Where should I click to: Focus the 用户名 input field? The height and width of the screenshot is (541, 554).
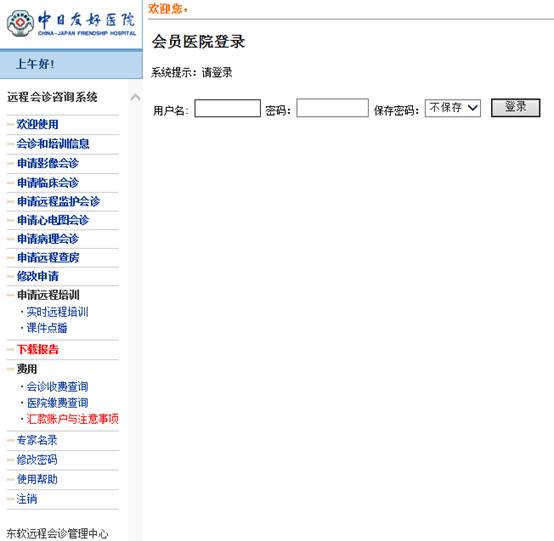click(x=228, y=108)
